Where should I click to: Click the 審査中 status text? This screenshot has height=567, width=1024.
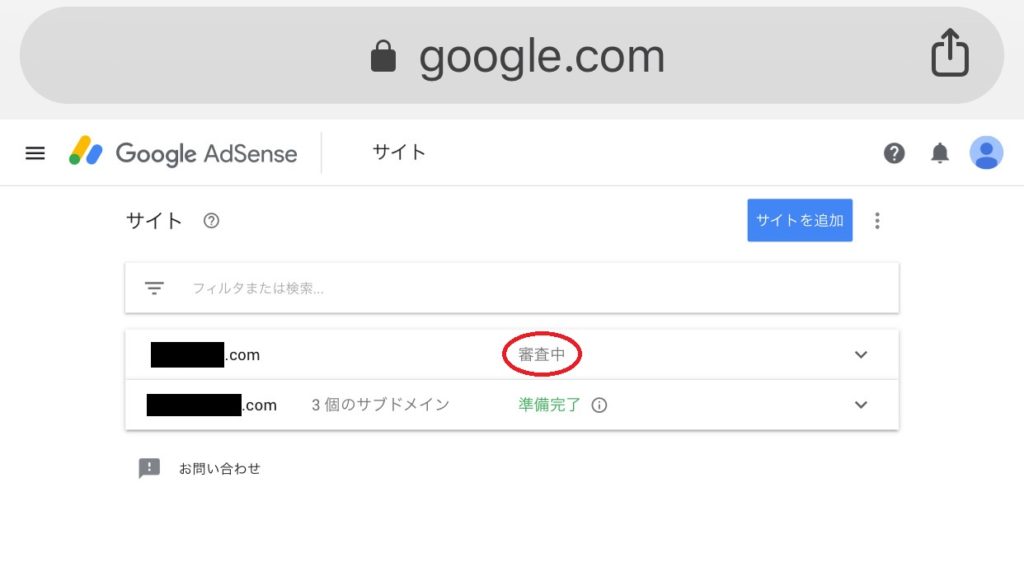[541, 355]
